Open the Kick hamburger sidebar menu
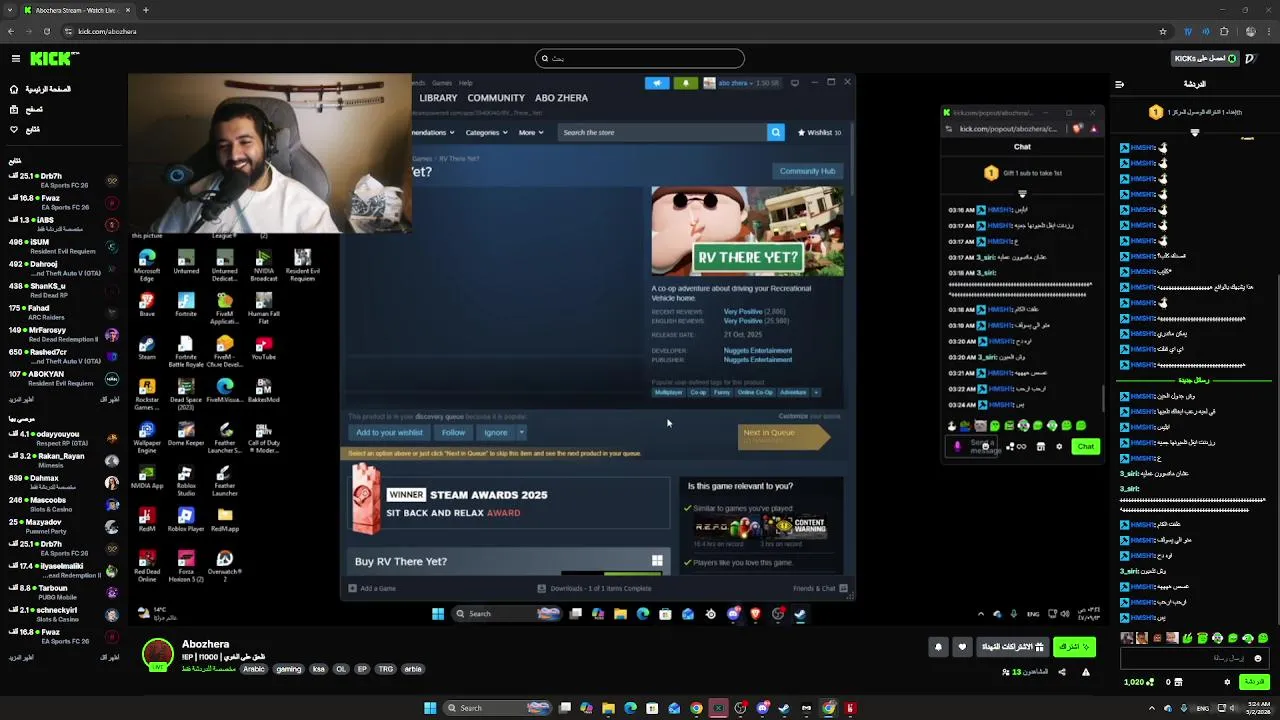Image resolution: width=1280 pixels, height=720 pixels. click(15, 58)
